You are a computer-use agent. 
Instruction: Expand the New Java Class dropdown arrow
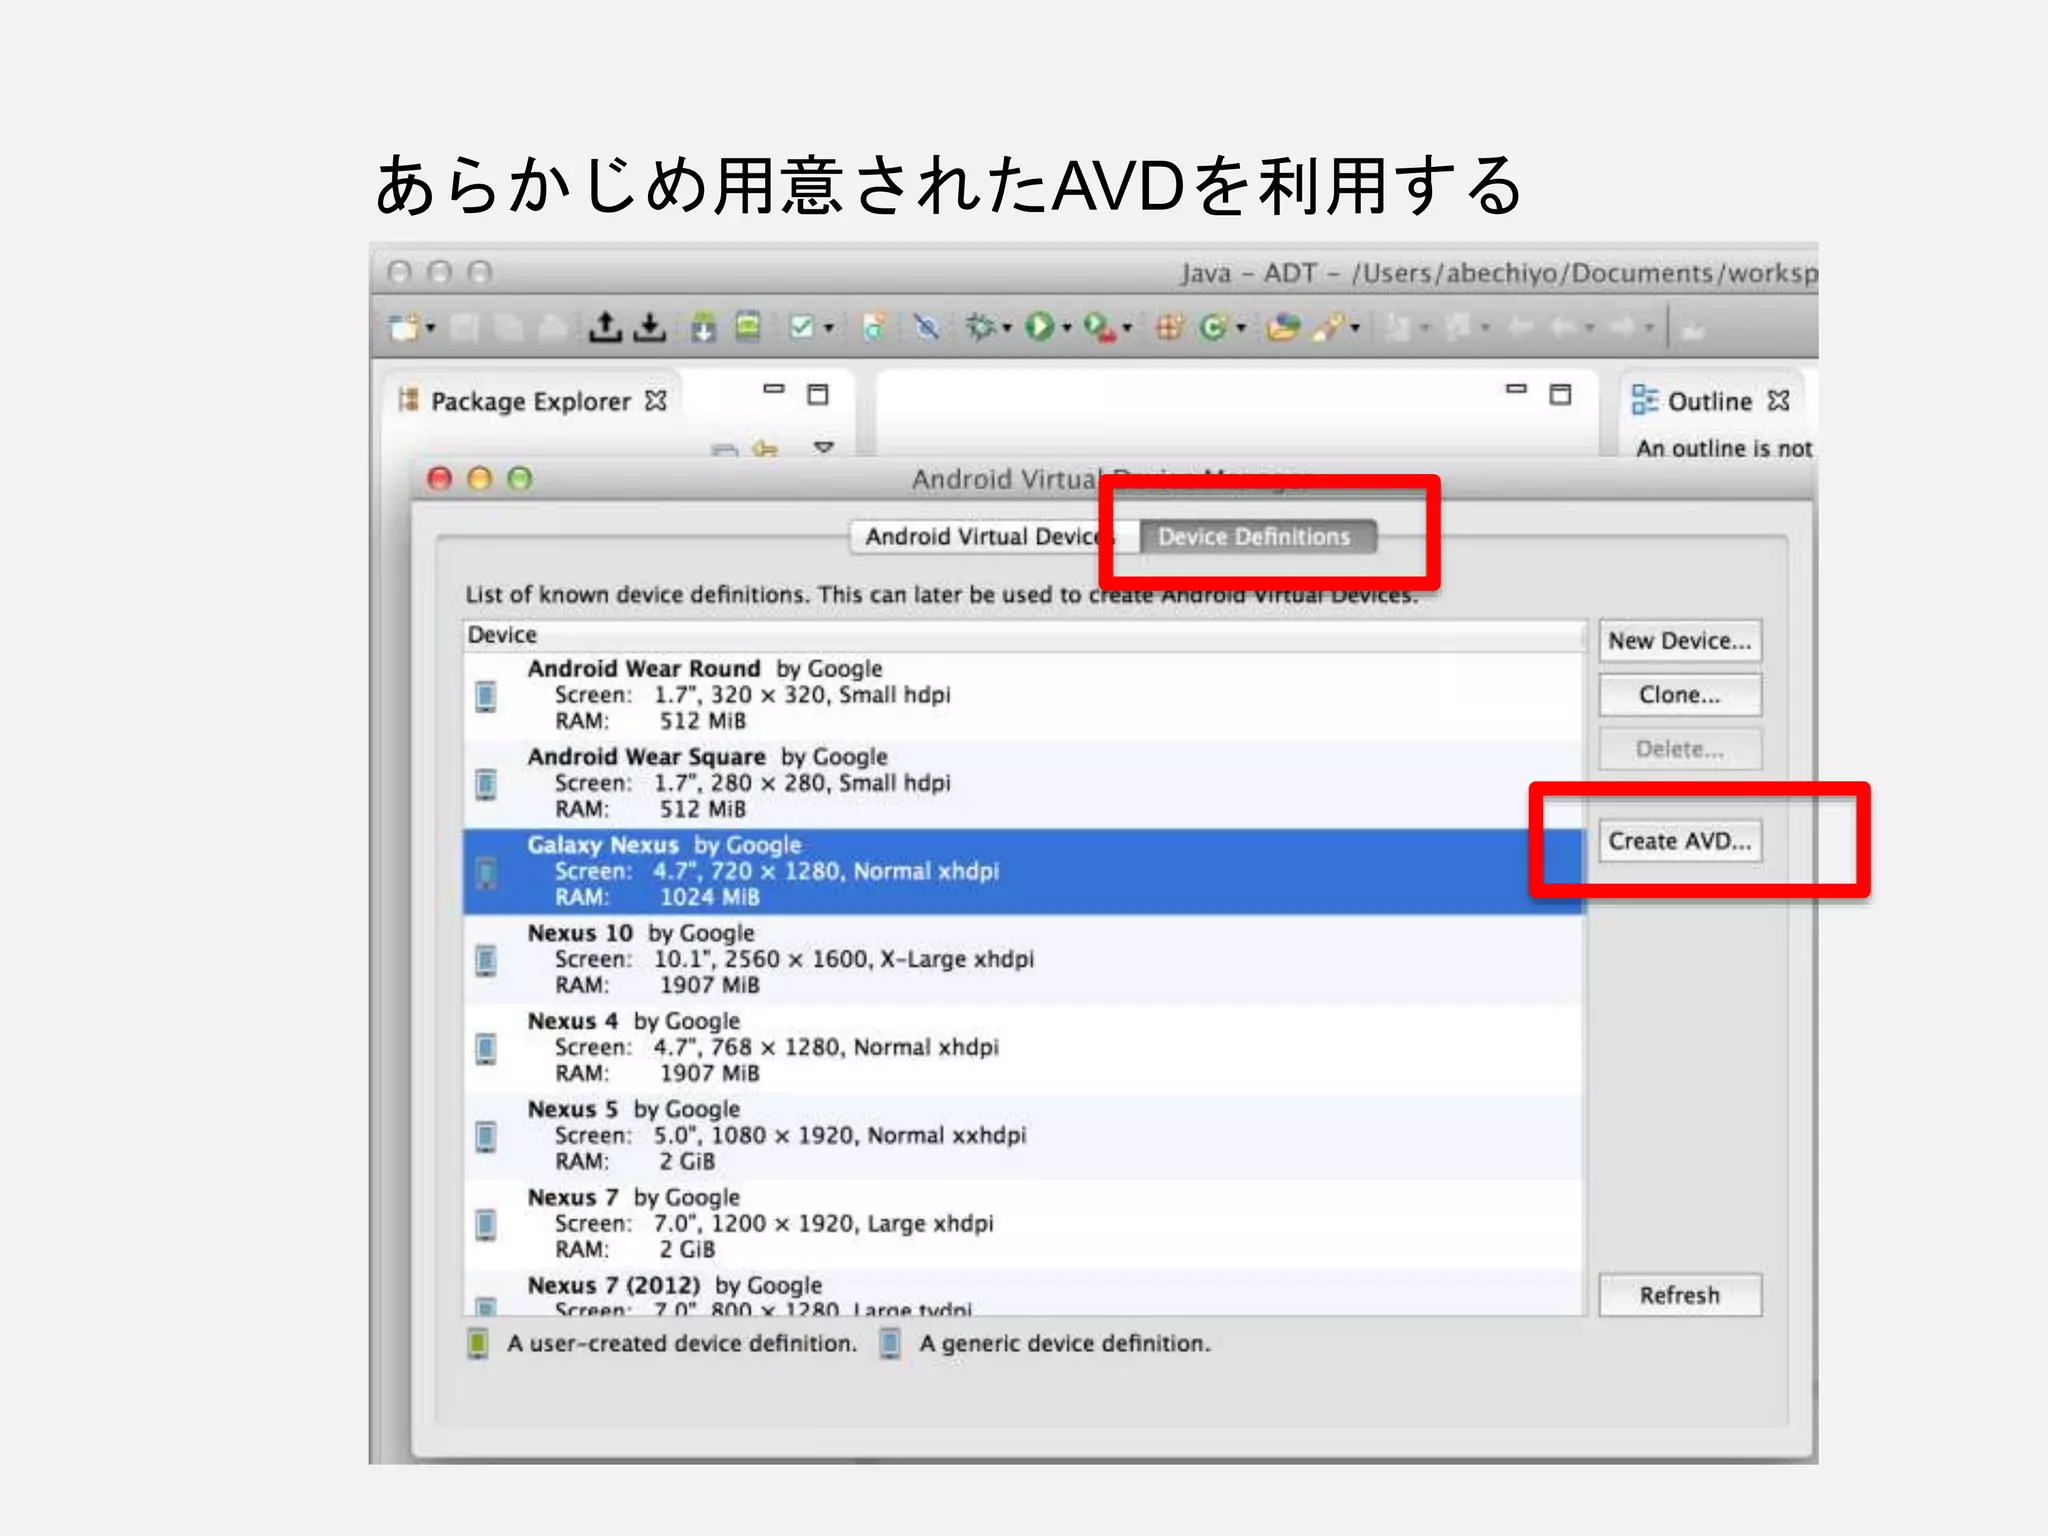(x=1241, y=328)
